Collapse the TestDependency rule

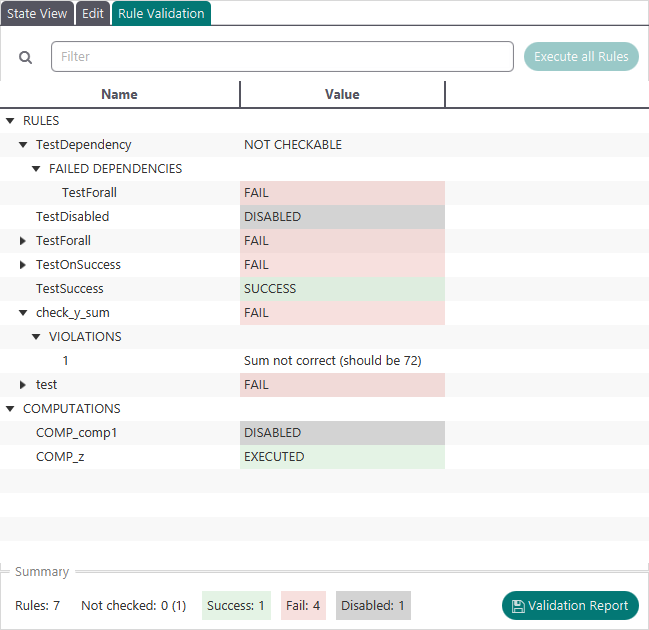(x=23, y=145)
